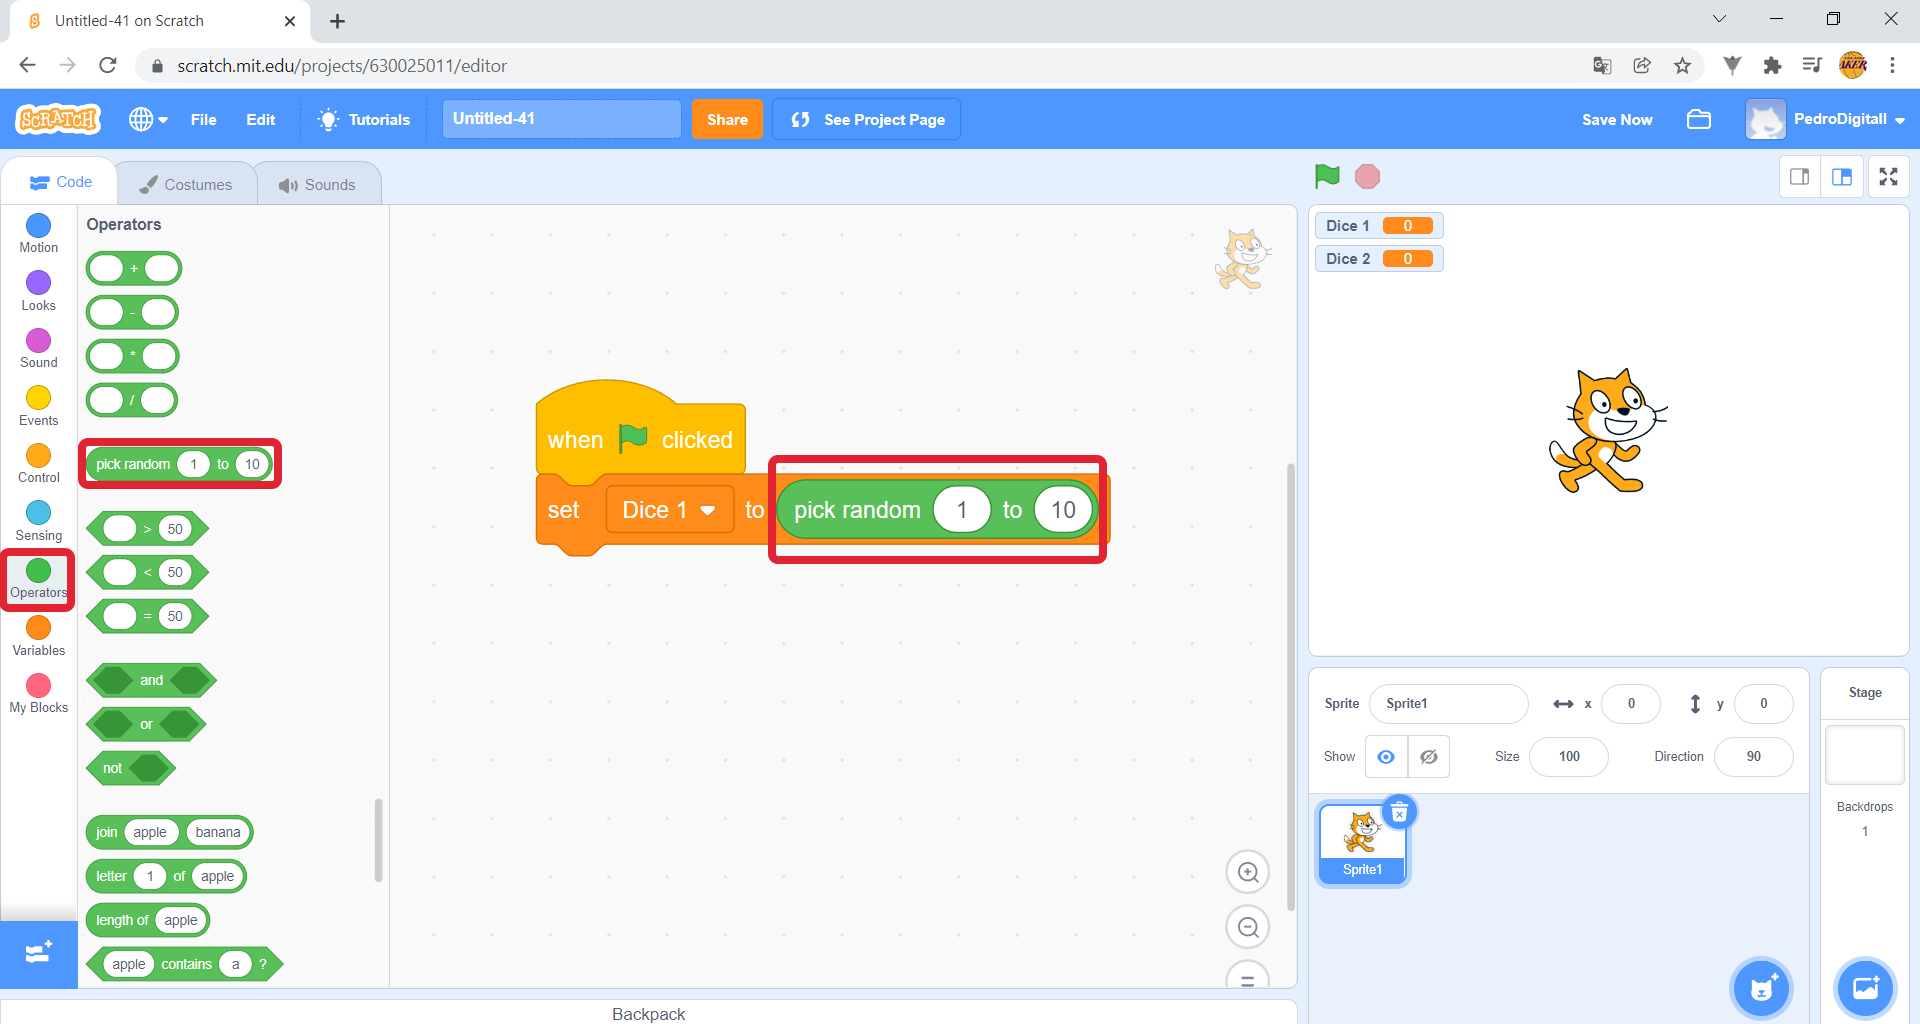Click the green flag to run
This screenshot has width=1920, height=1024.
point(1327,177)
